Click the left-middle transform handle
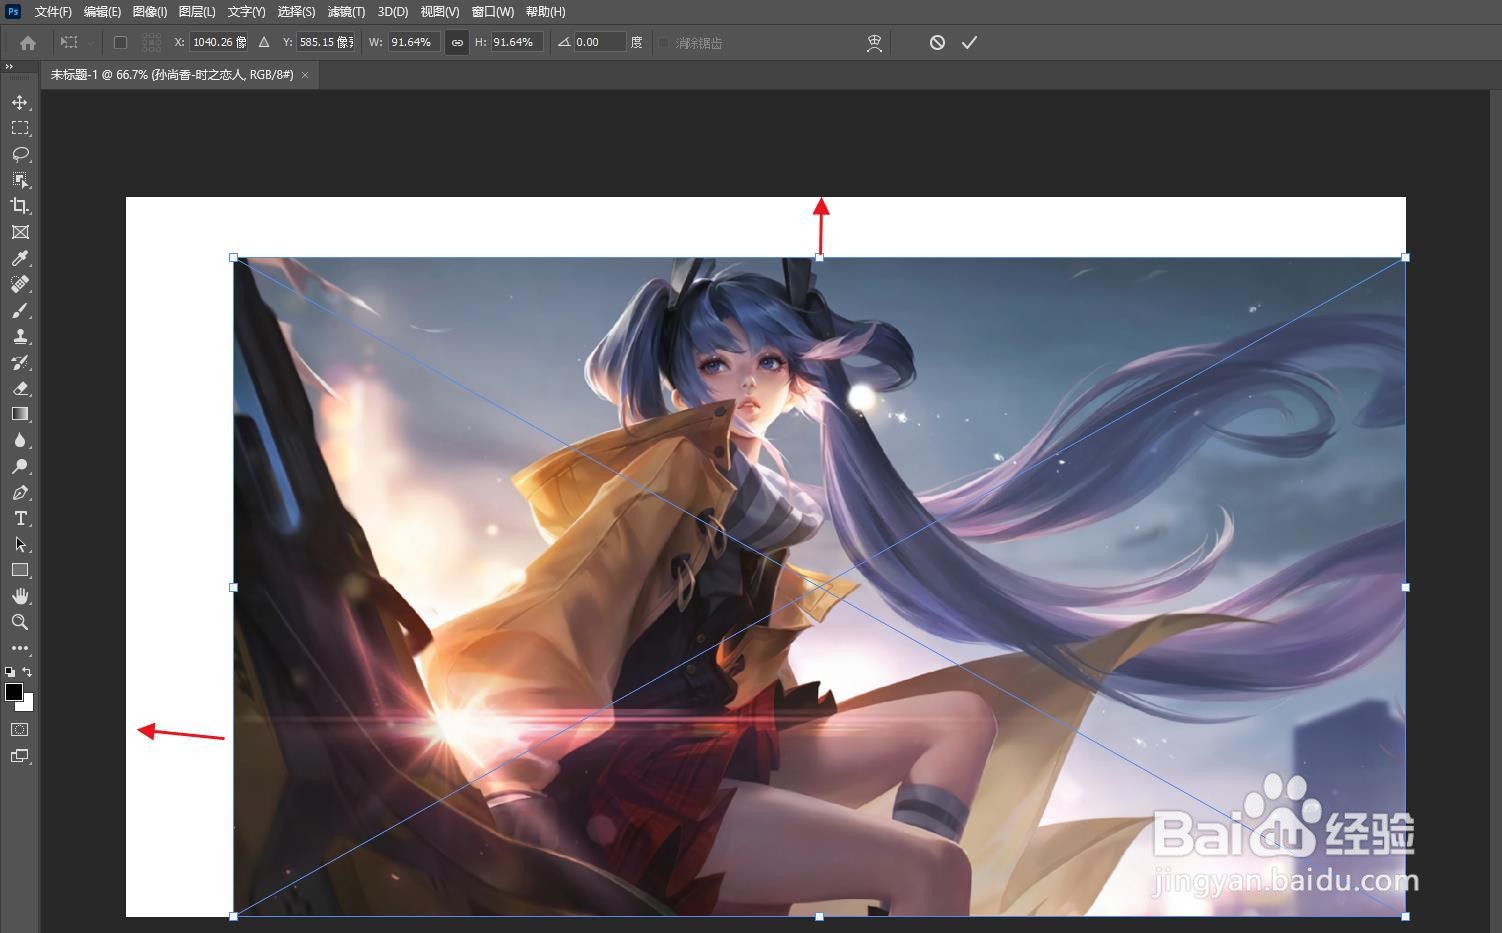Viewport: 1502px width, 933px height. [234, 587]
